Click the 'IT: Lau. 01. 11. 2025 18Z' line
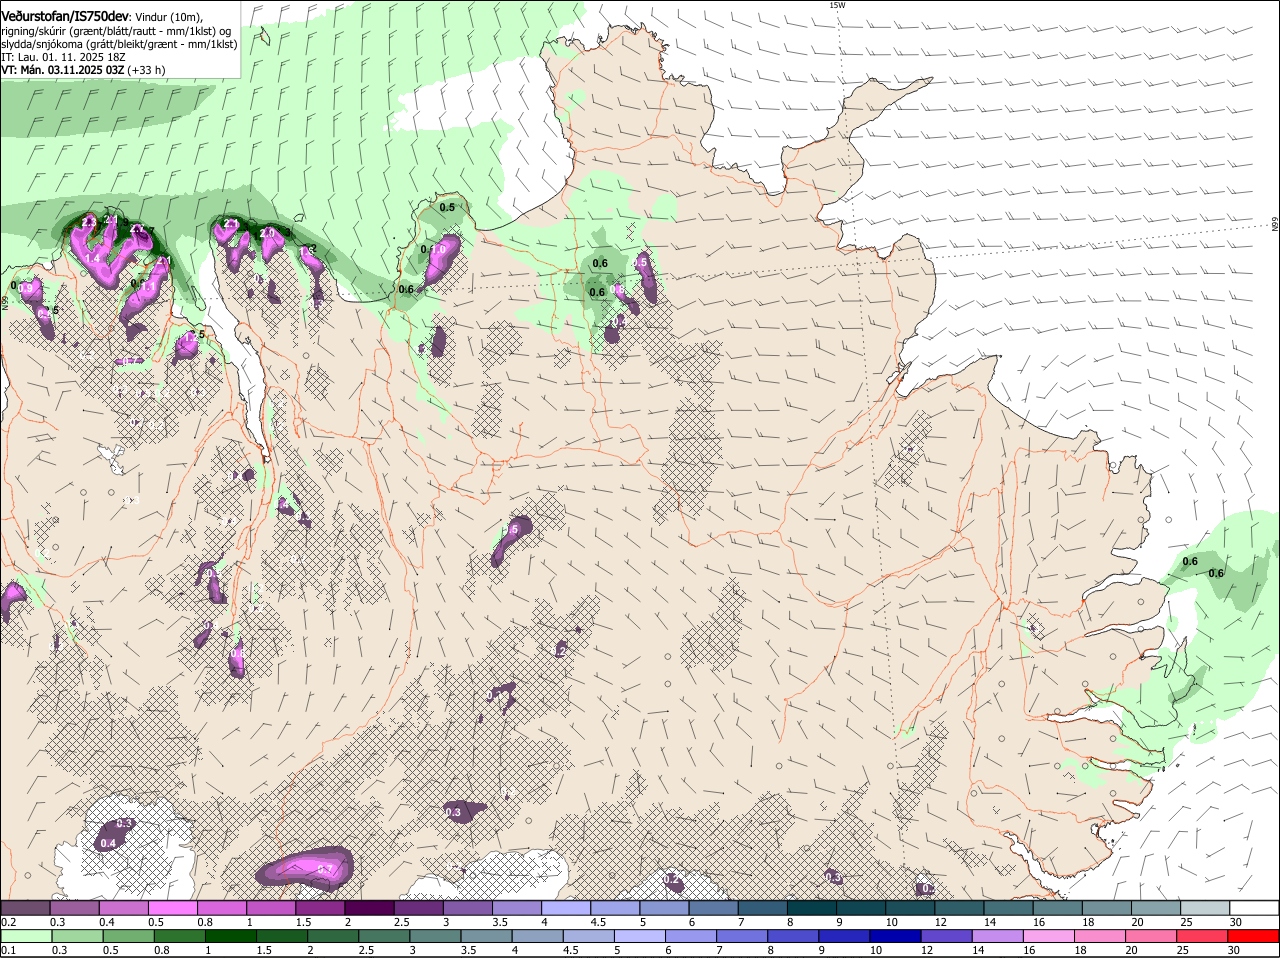1280x958 pixels. (x=63, y=57)
